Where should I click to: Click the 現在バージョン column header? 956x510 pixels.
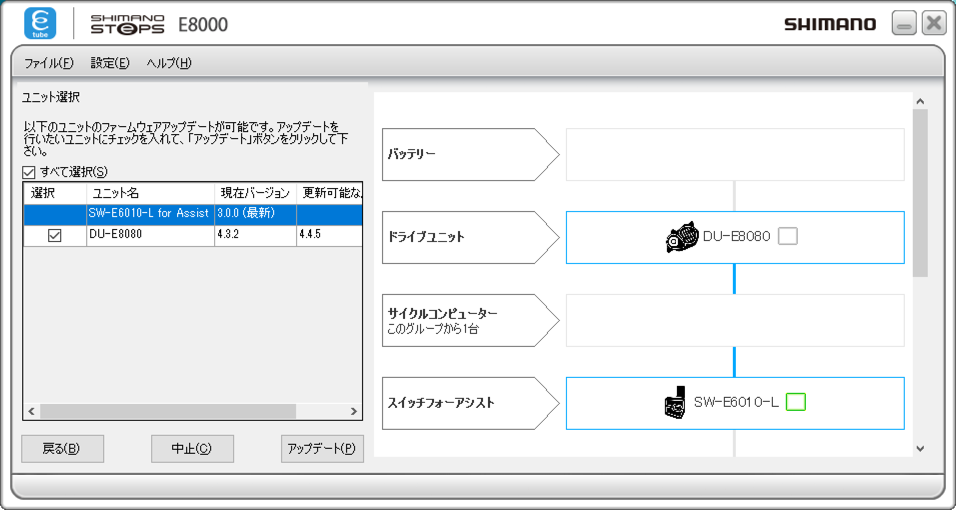tap(254, 192)
